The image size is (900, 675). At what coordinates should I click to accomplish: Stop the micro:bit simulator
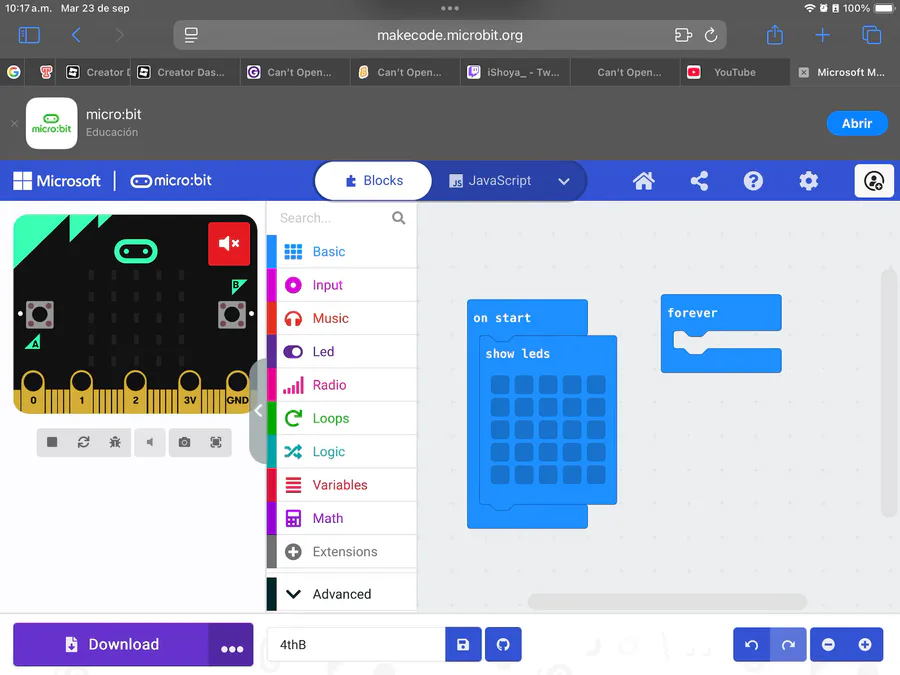tap(52, 442)
